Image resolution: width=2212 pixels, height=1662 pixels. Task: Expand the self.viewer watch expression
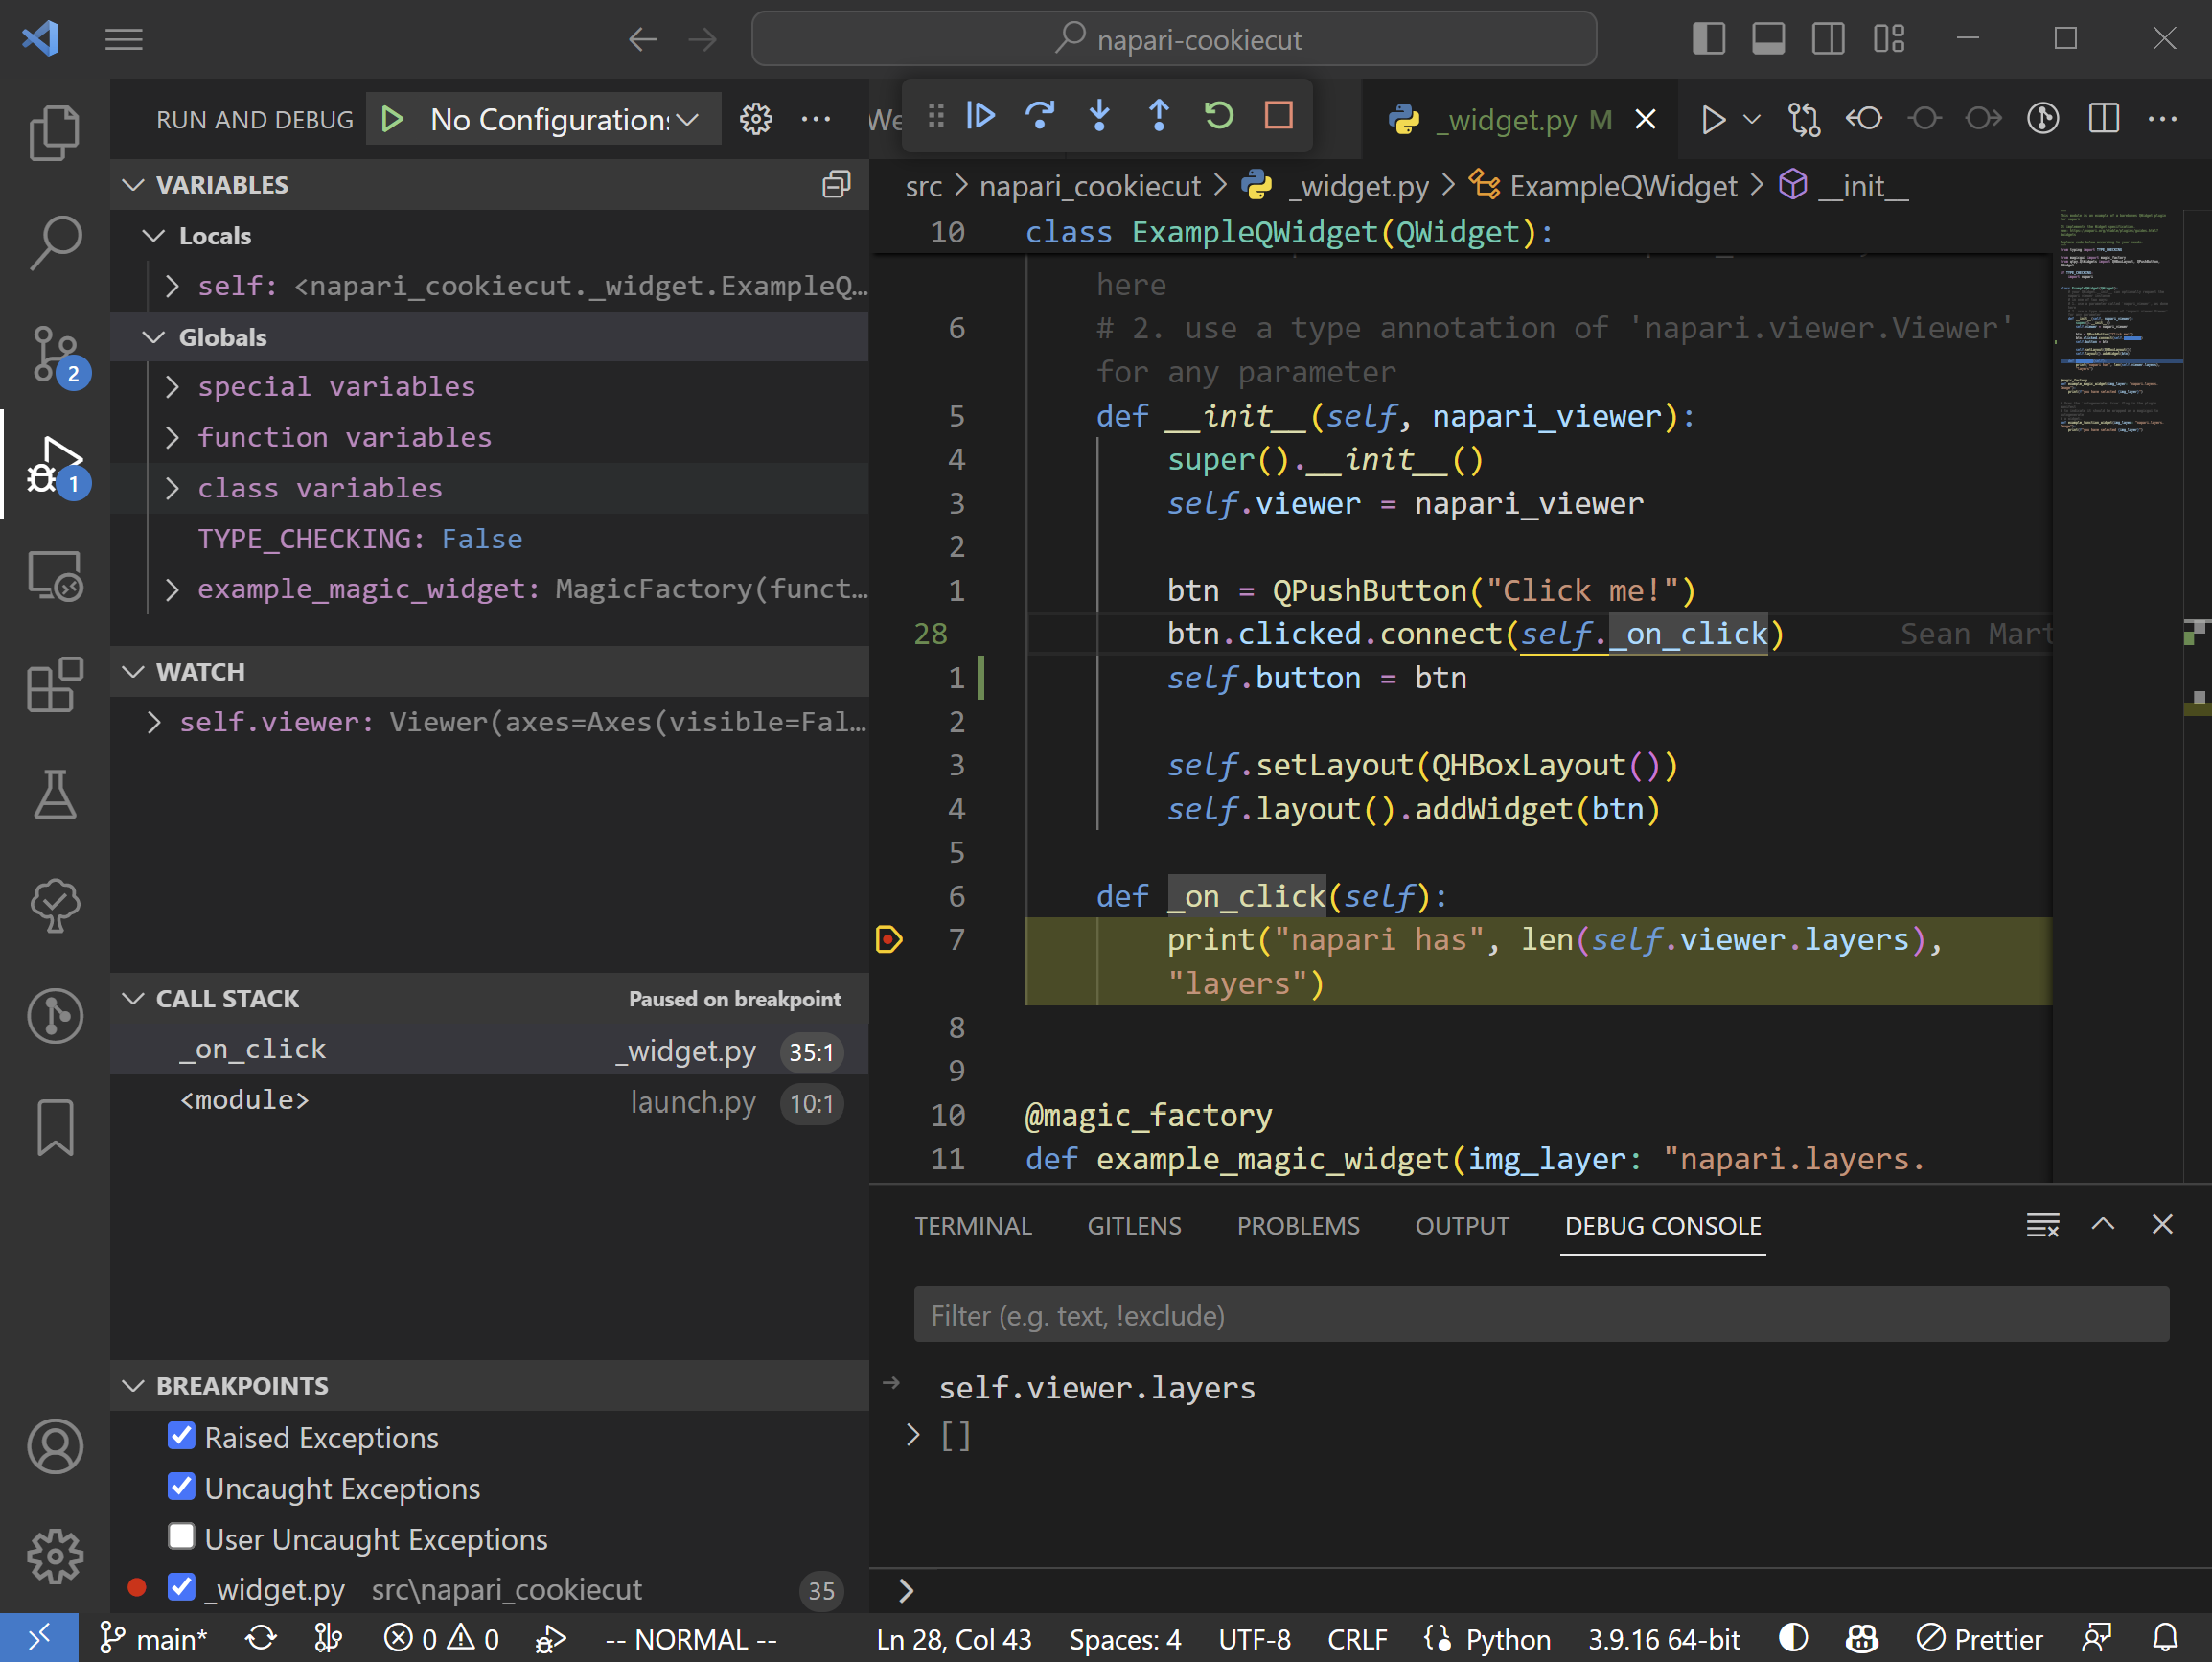point(155,722)
